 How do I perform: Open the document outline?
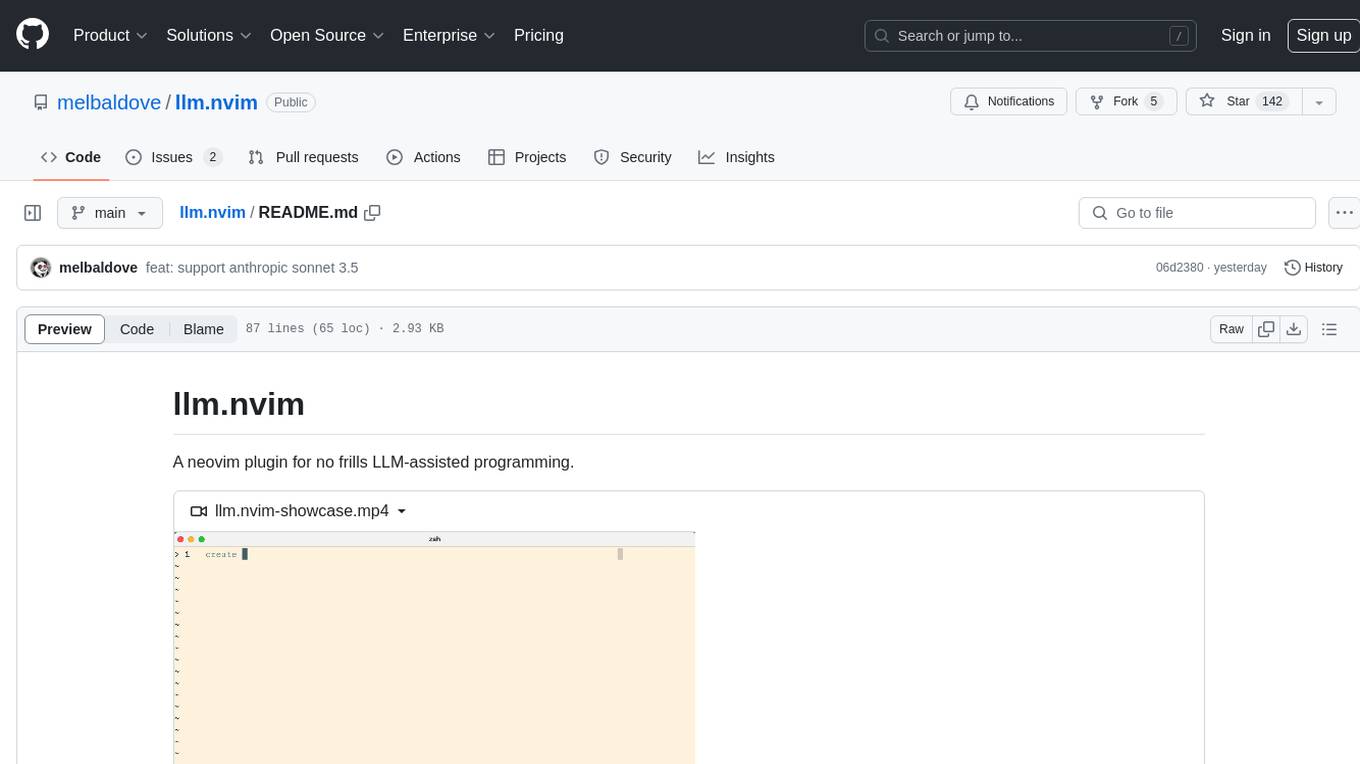pyautogui.click(x=1329, y=329)
